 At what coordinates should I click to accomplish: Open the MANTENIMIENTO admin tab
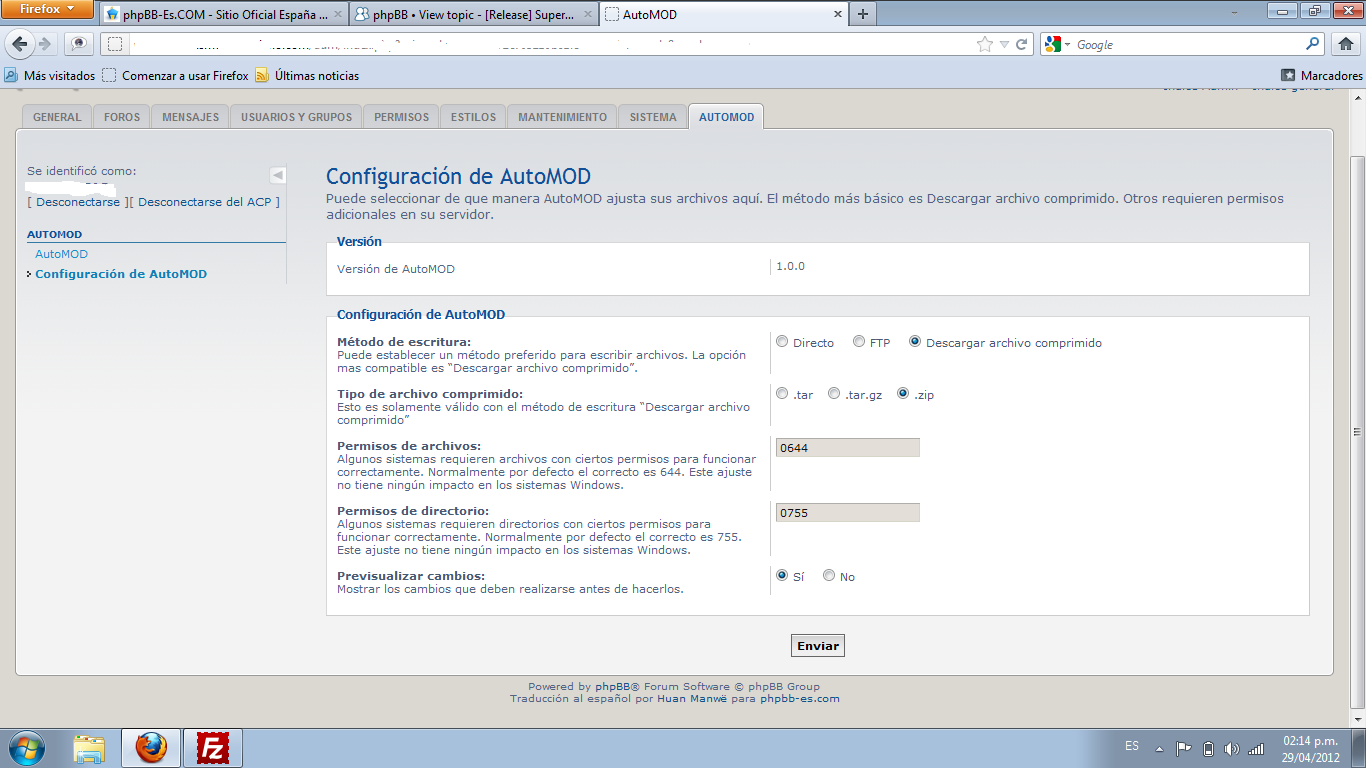[562, 117]
